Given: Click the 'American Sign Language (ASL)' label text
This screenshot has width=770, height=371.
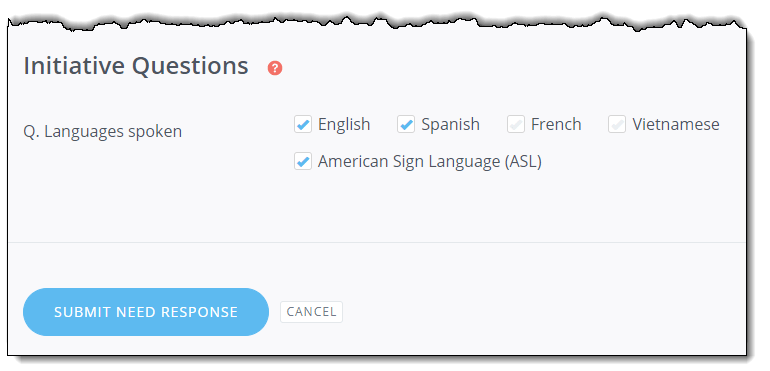Looking at the screenshot, I should pos(430,161).
